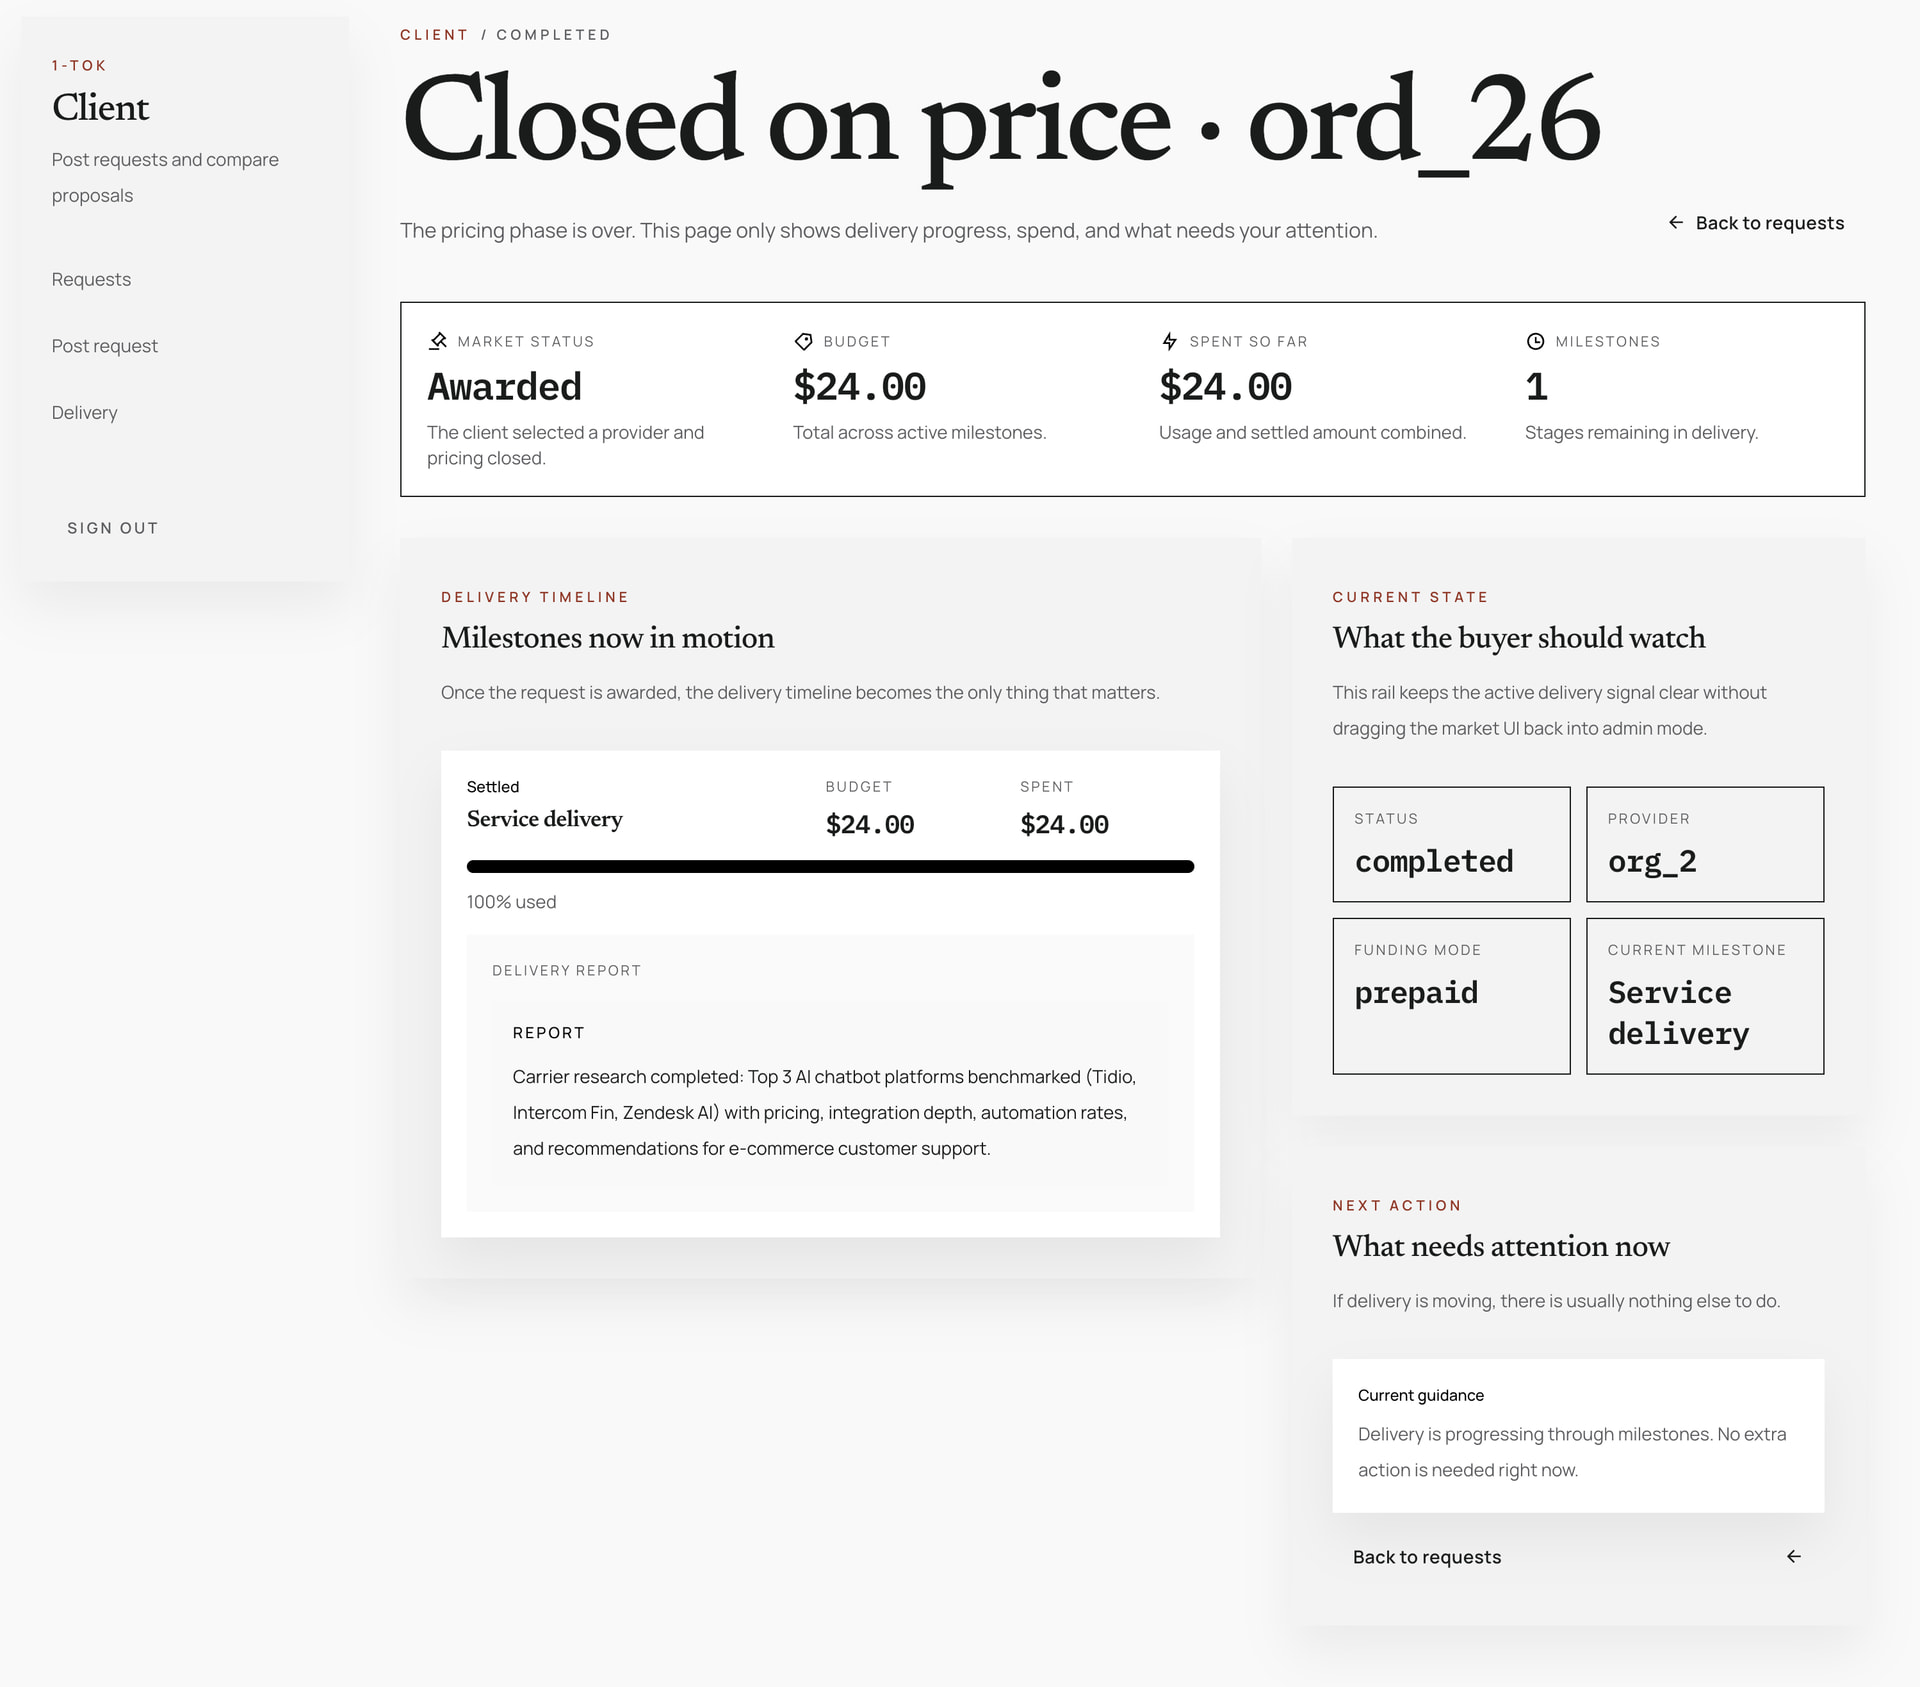Click the gavel icon beside Market Status
This screenshot has width=1920, height=1687.
pyautogui.click(x=437, y=341)
